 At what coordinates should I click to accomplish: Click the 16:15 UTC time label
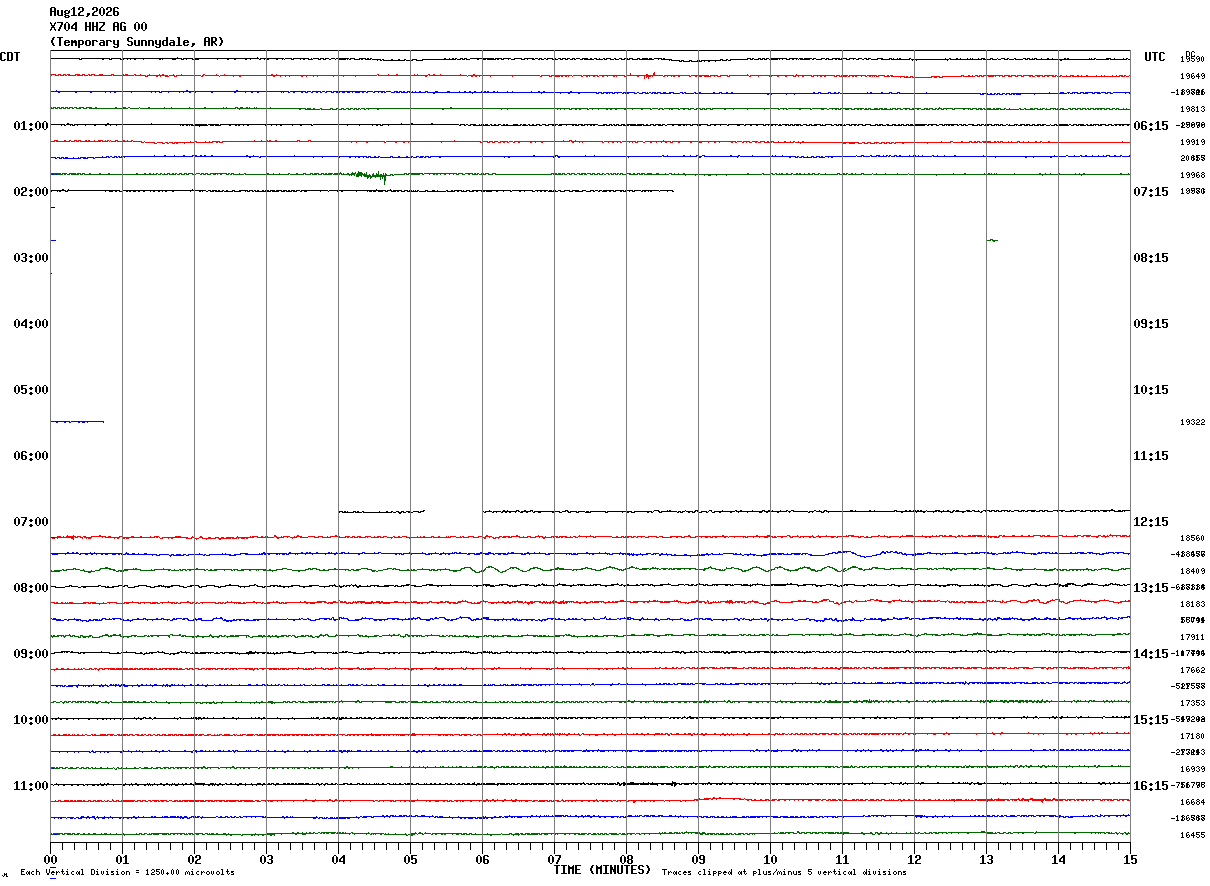pyautogui.click(x=1150, y=785)
